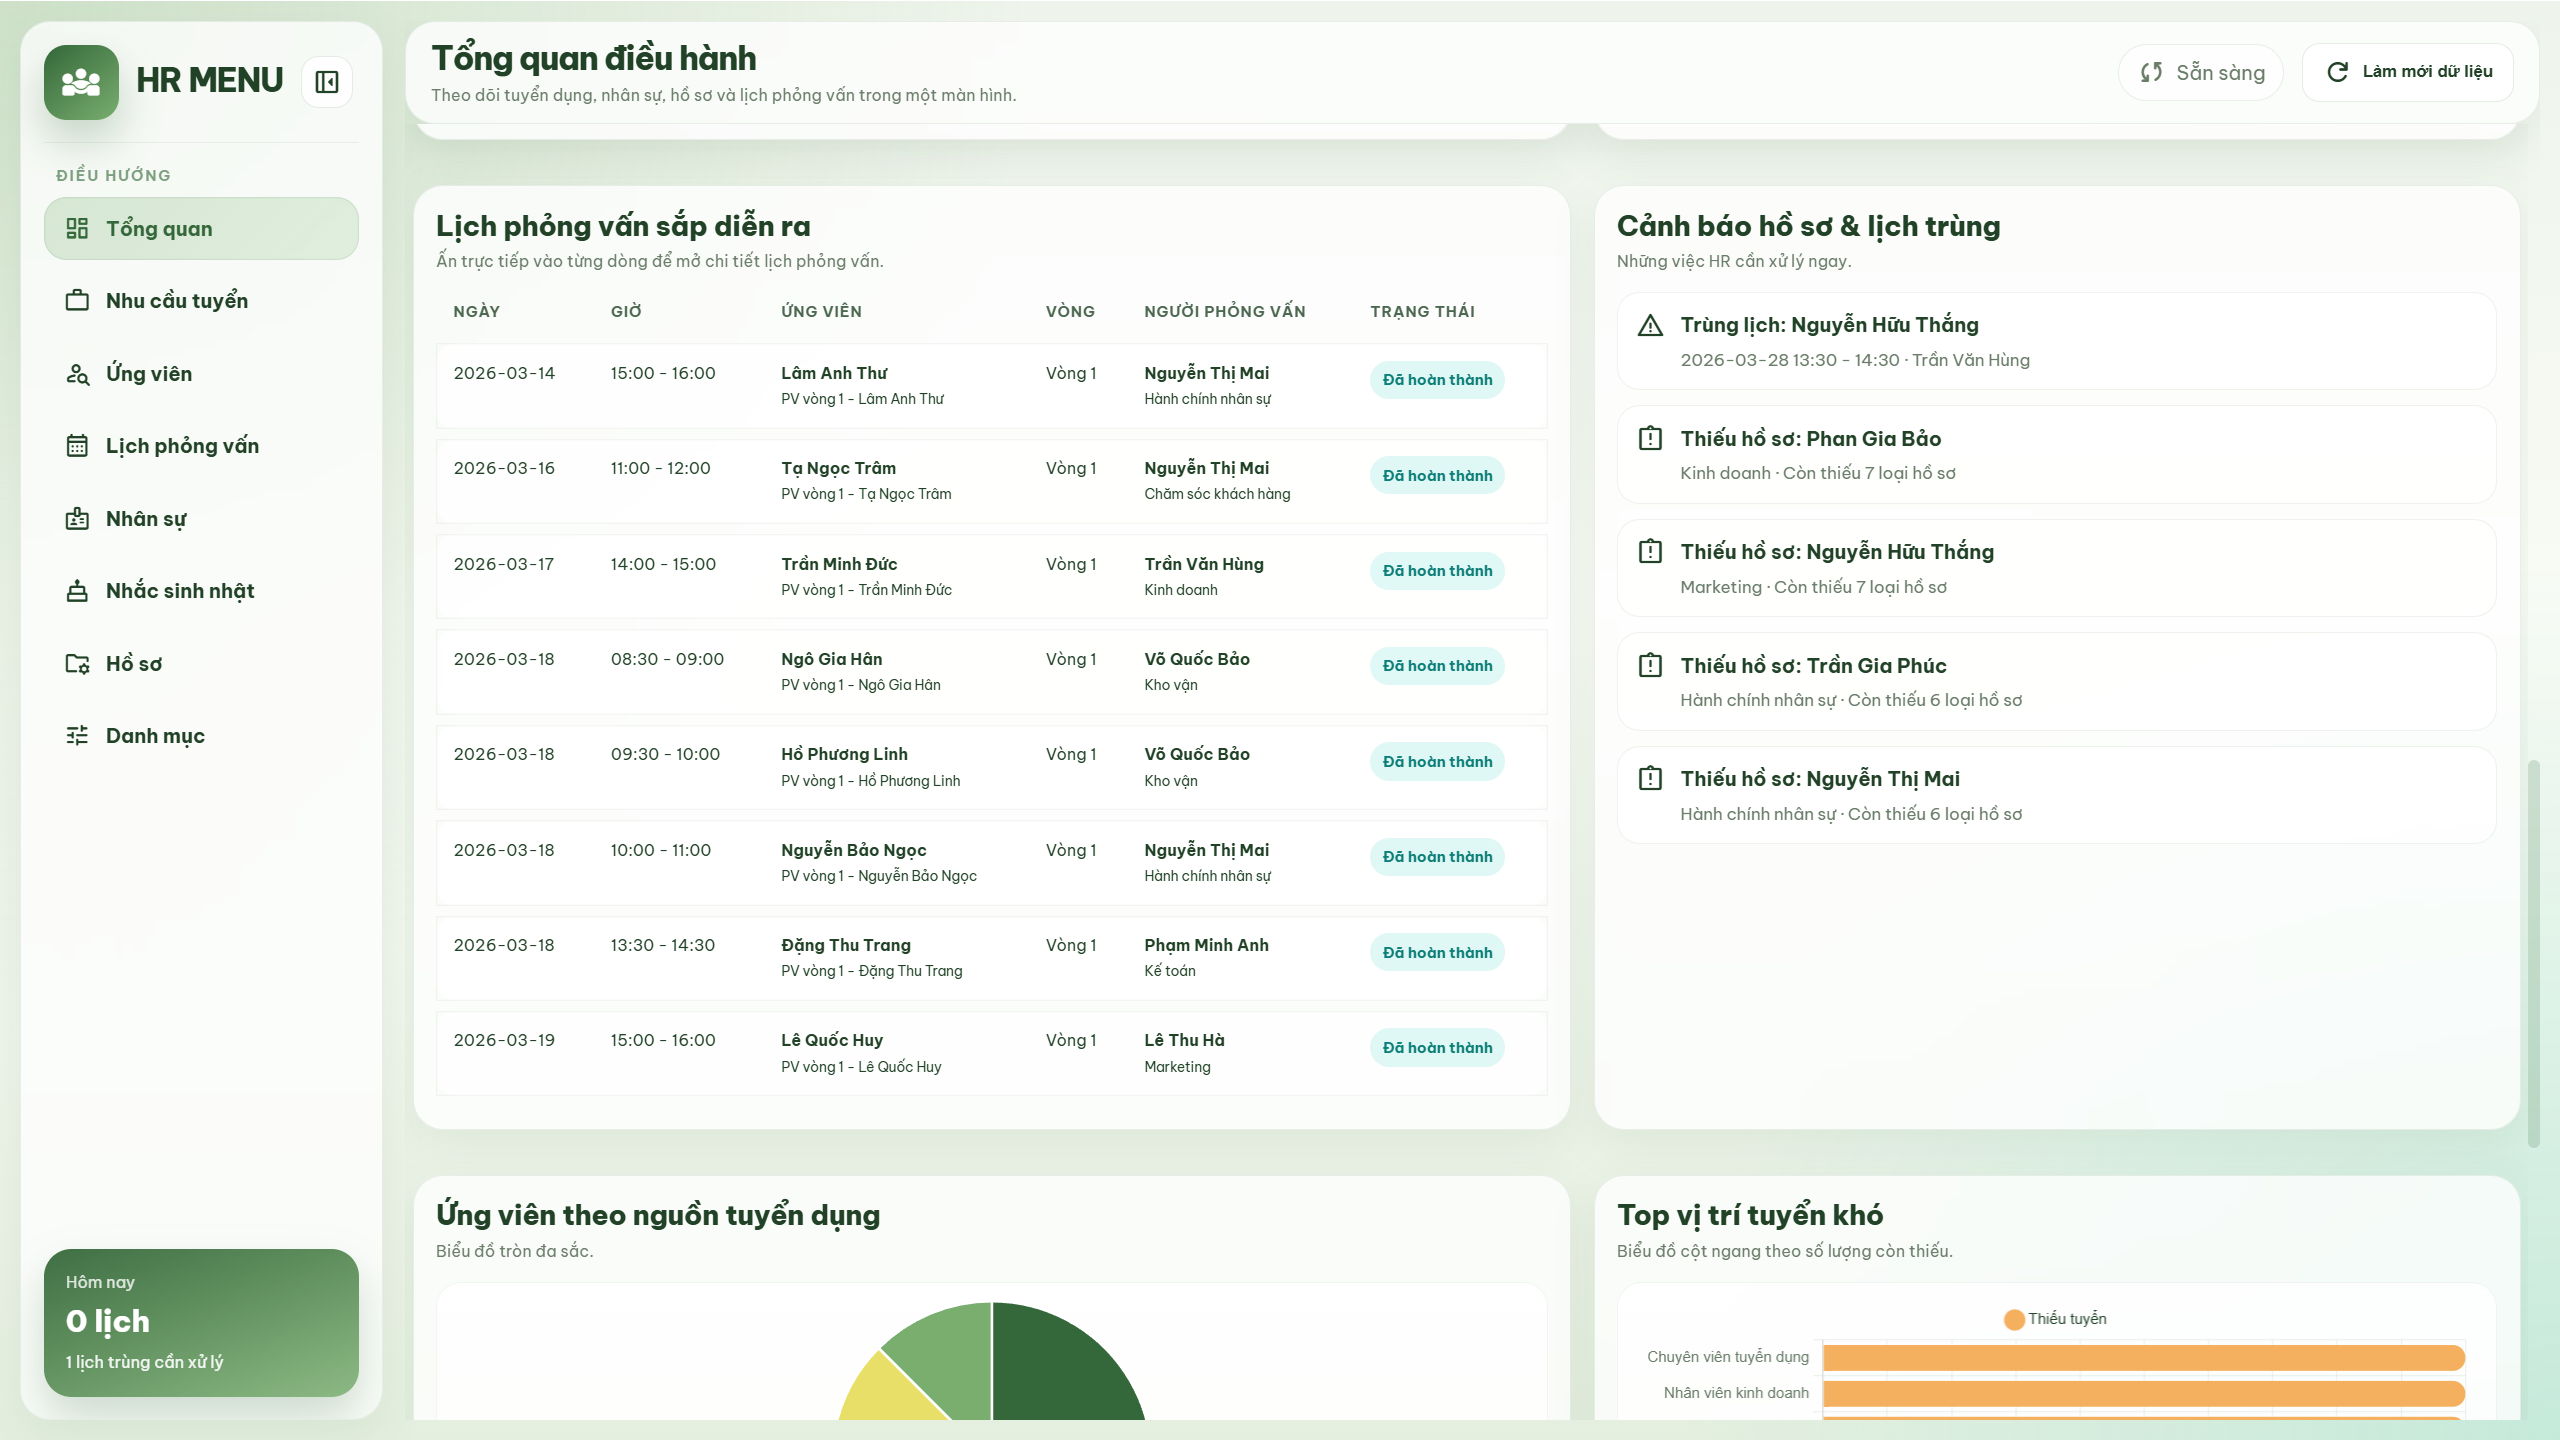Open the Ứng viên section via its people icon
This screenshot has width=2560, height=1440.
pos(79,373)
